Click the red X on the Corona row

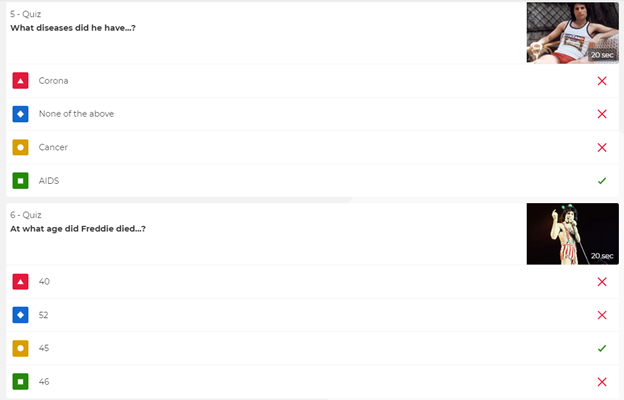[x=602, y=80]
